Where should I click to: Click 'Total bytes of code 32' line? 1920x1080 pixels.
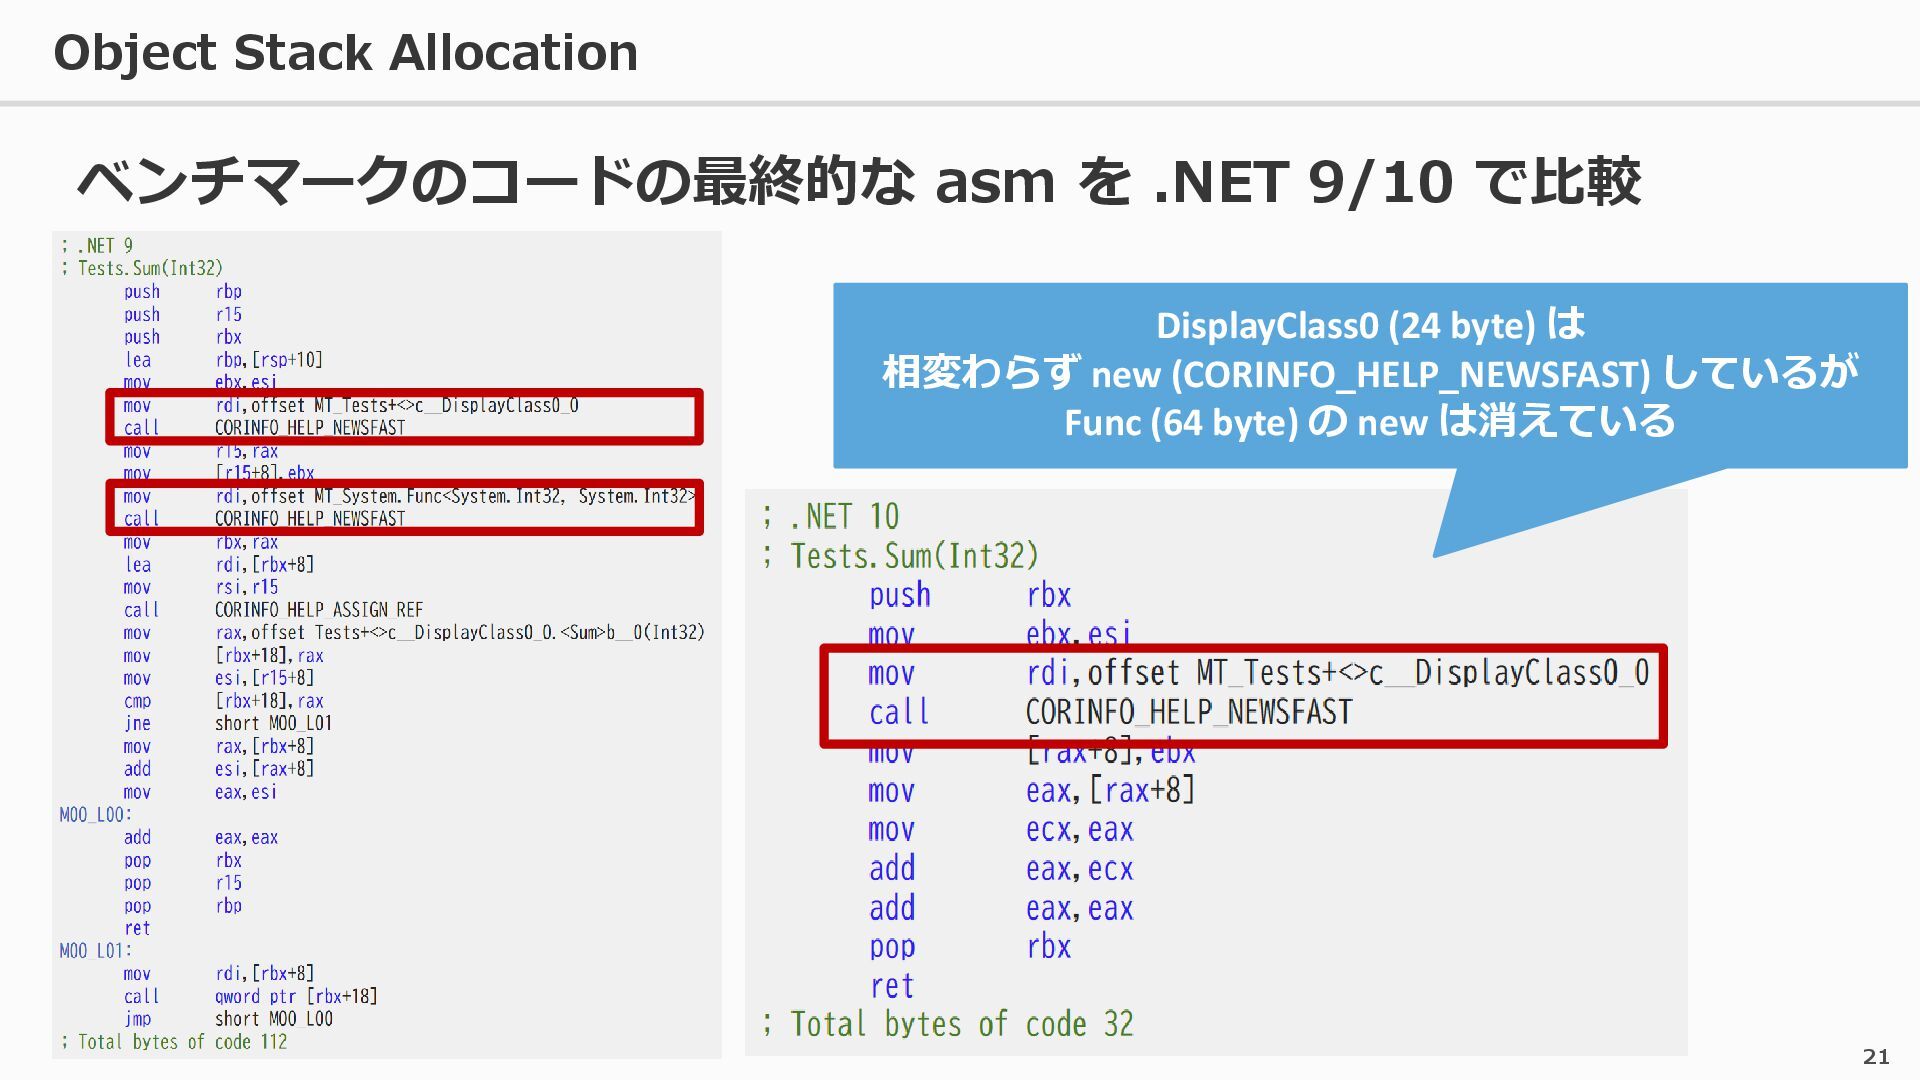(948, 1024)
